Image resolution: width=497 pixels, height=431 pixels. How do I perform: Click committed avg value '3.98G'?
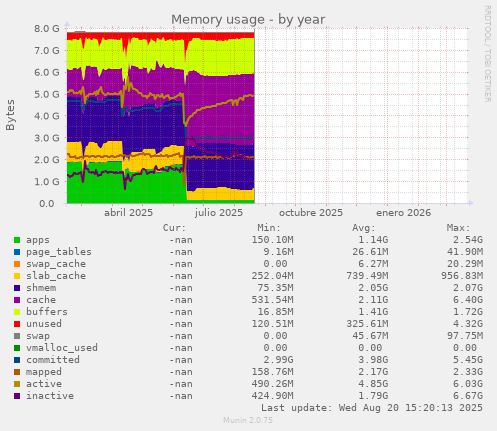pyautogui.click(x=373, y=360)
